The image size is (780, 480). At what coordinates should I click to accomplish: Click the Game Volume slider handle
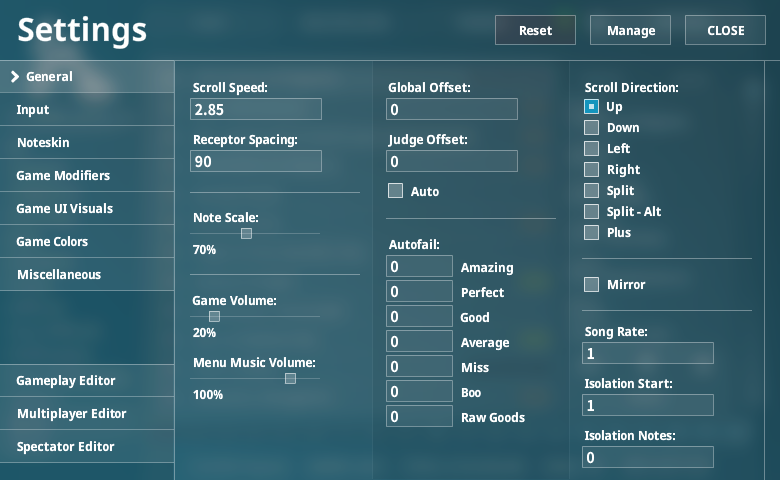click(x=214, y=316)
